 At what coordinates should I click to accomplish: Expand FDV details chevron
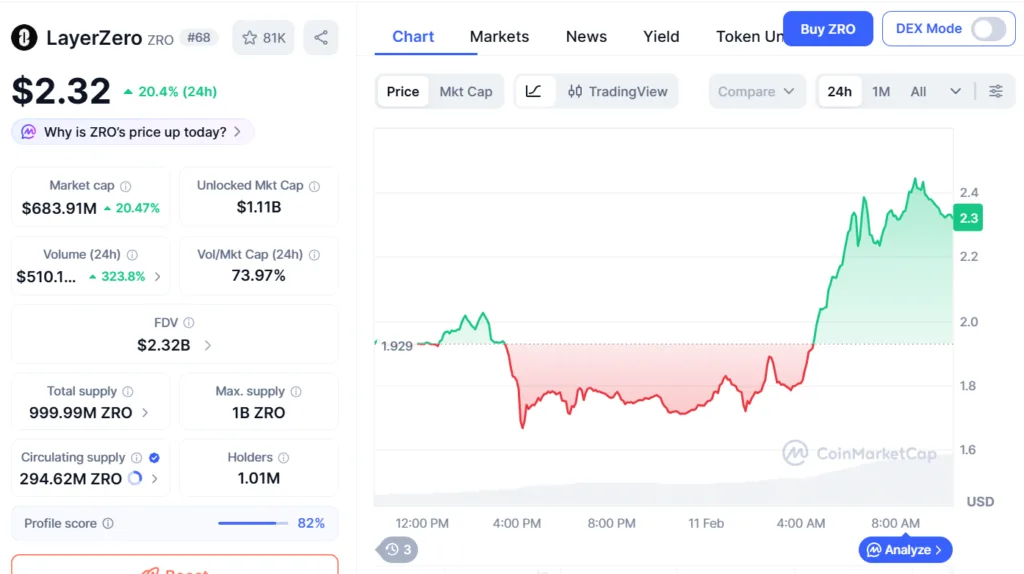208,345
